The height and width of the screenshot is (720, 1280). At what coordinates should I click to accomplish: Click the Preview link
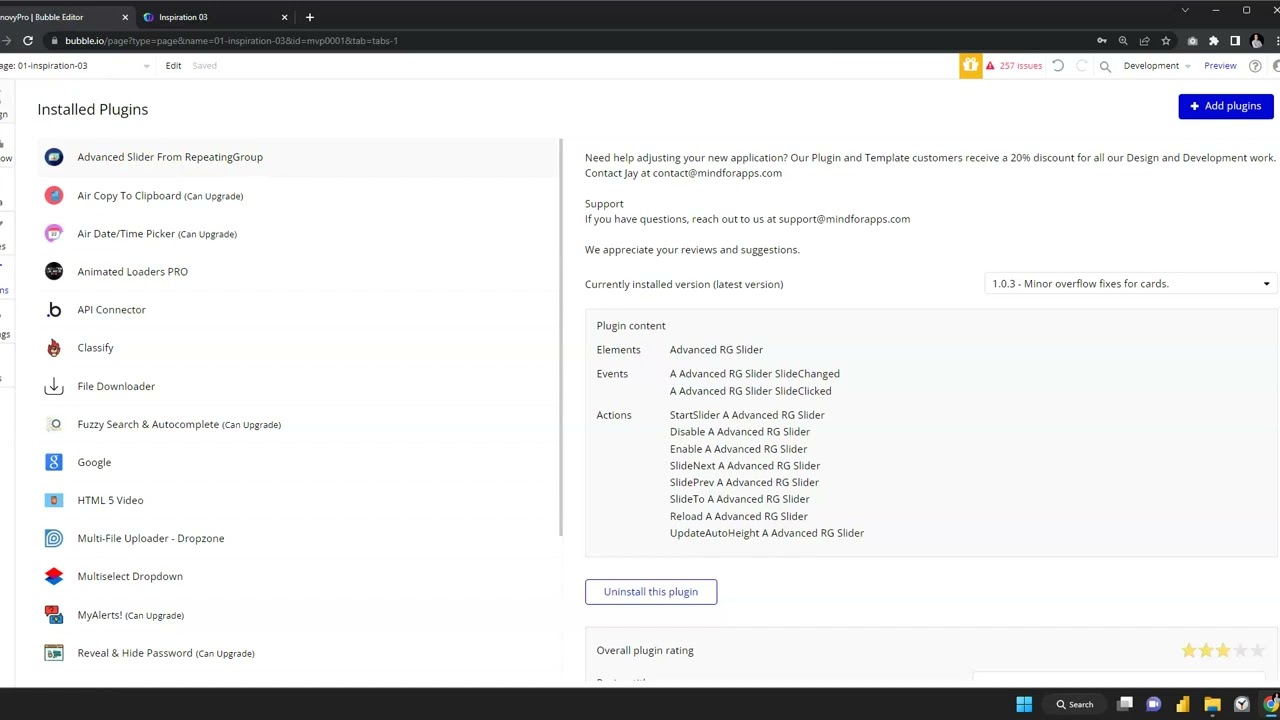click(1220, 66)
